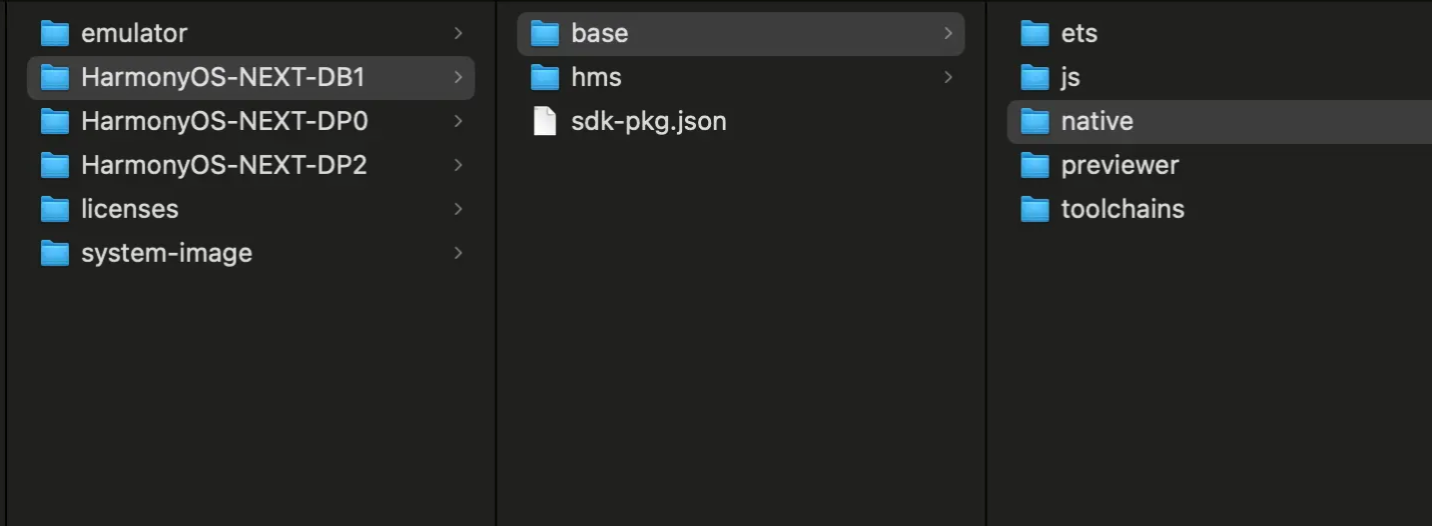
Task: Expand the system-image folder chevron
Action: 458,254
